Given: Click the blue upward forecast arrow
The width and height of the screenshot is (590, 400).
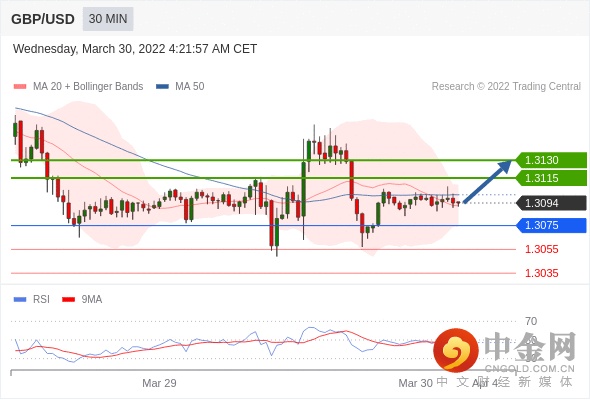Looking at the screenshot, I should pyautogui.click(x=488, y=182).
